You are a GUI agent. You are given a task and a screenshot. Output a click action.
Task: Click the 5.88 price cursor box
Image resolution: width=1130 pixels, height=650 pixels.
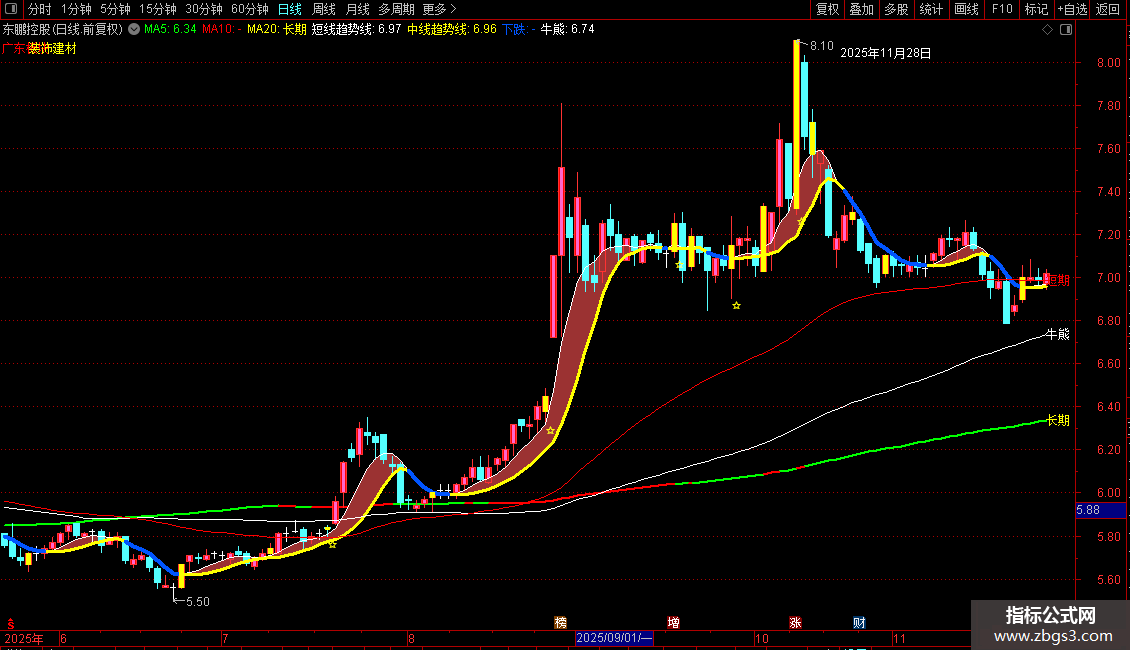tap(1100, 510)
